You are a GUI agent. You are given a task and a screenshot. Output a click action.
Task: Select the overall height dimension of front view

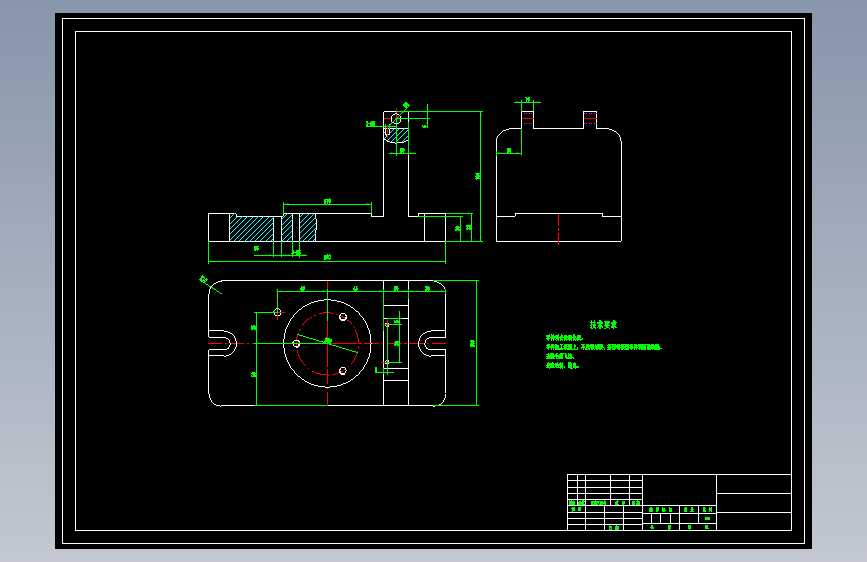(480, 176)
